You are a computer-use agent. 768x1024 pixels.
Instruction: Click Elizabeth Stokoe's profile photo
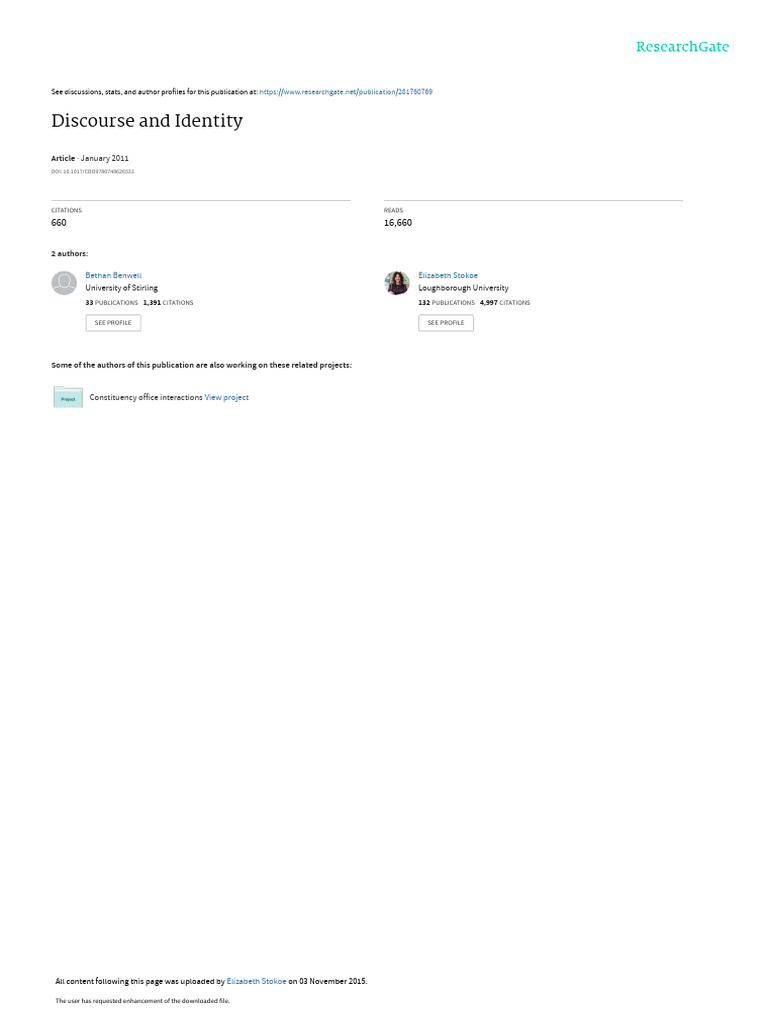point(397,283)
